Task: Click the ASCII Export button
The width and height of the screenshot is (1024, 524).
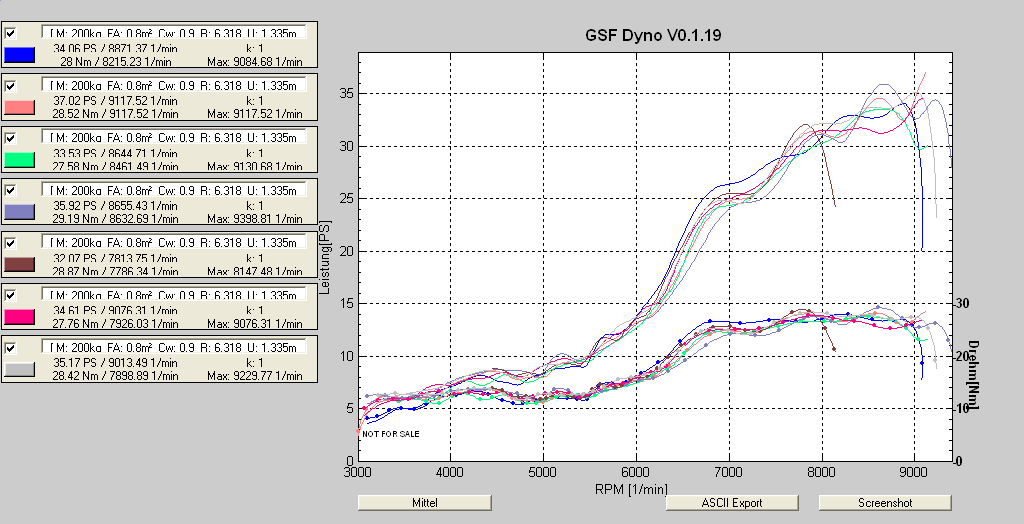Action: [731, 503]
